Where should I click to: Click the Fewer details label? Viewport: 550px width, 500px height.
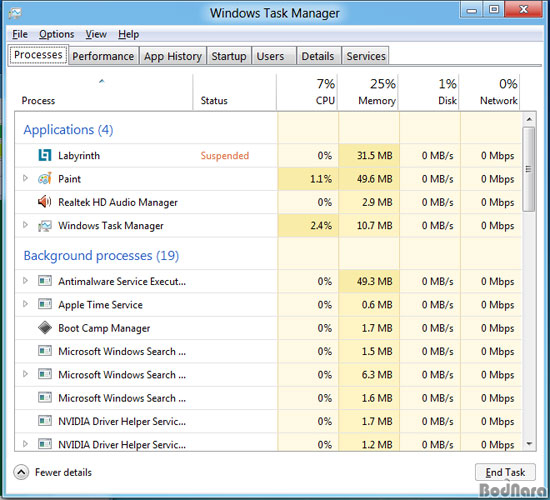(x=63, y=472)
